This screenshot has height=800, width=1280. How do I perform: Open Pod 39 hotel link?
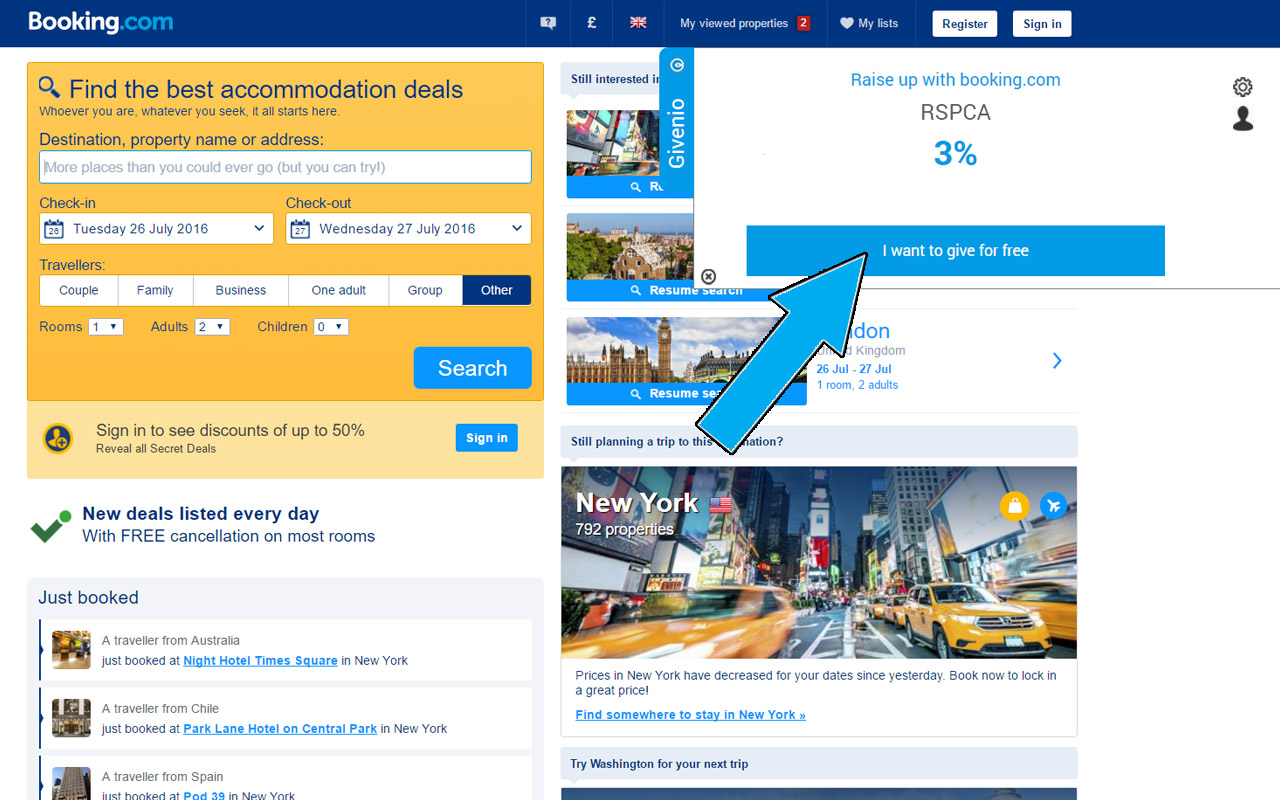[x=204, y=796]
